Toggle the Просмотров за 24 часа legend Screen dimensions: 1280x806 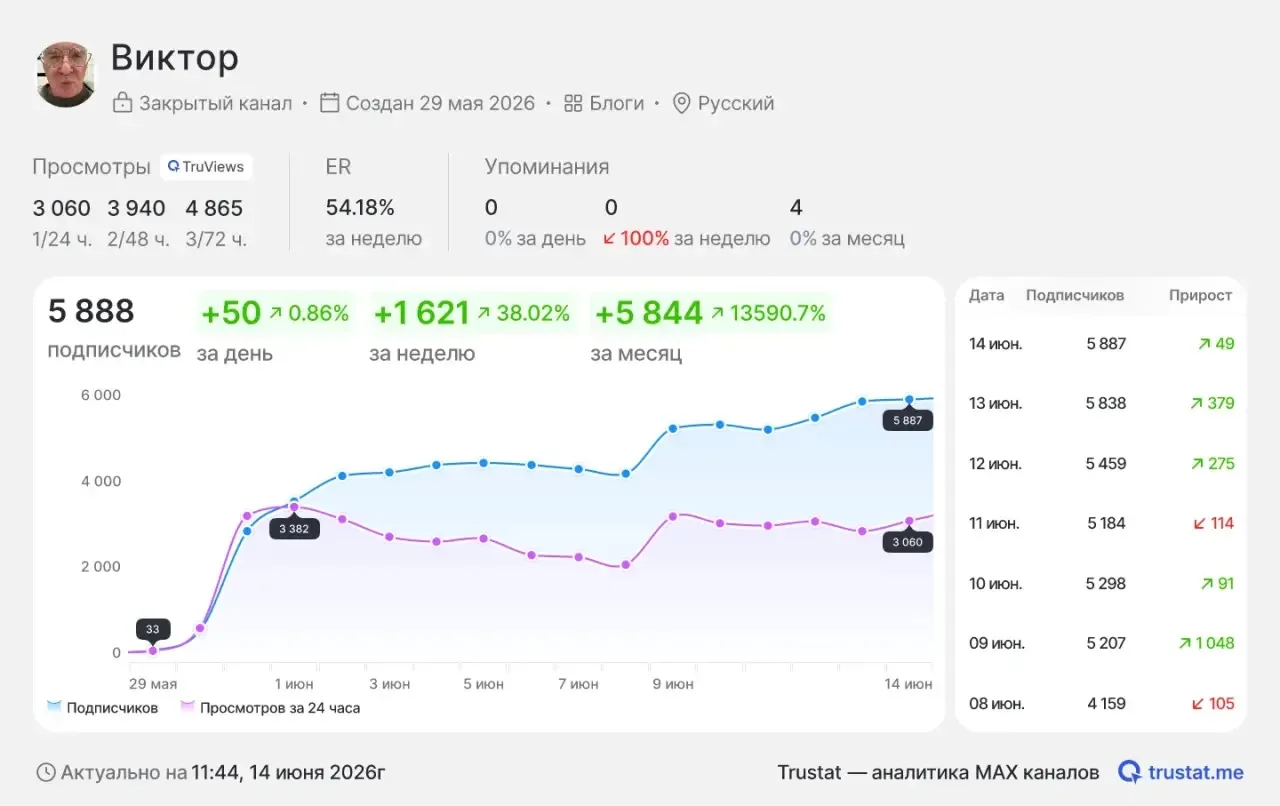tap(270, 708)
